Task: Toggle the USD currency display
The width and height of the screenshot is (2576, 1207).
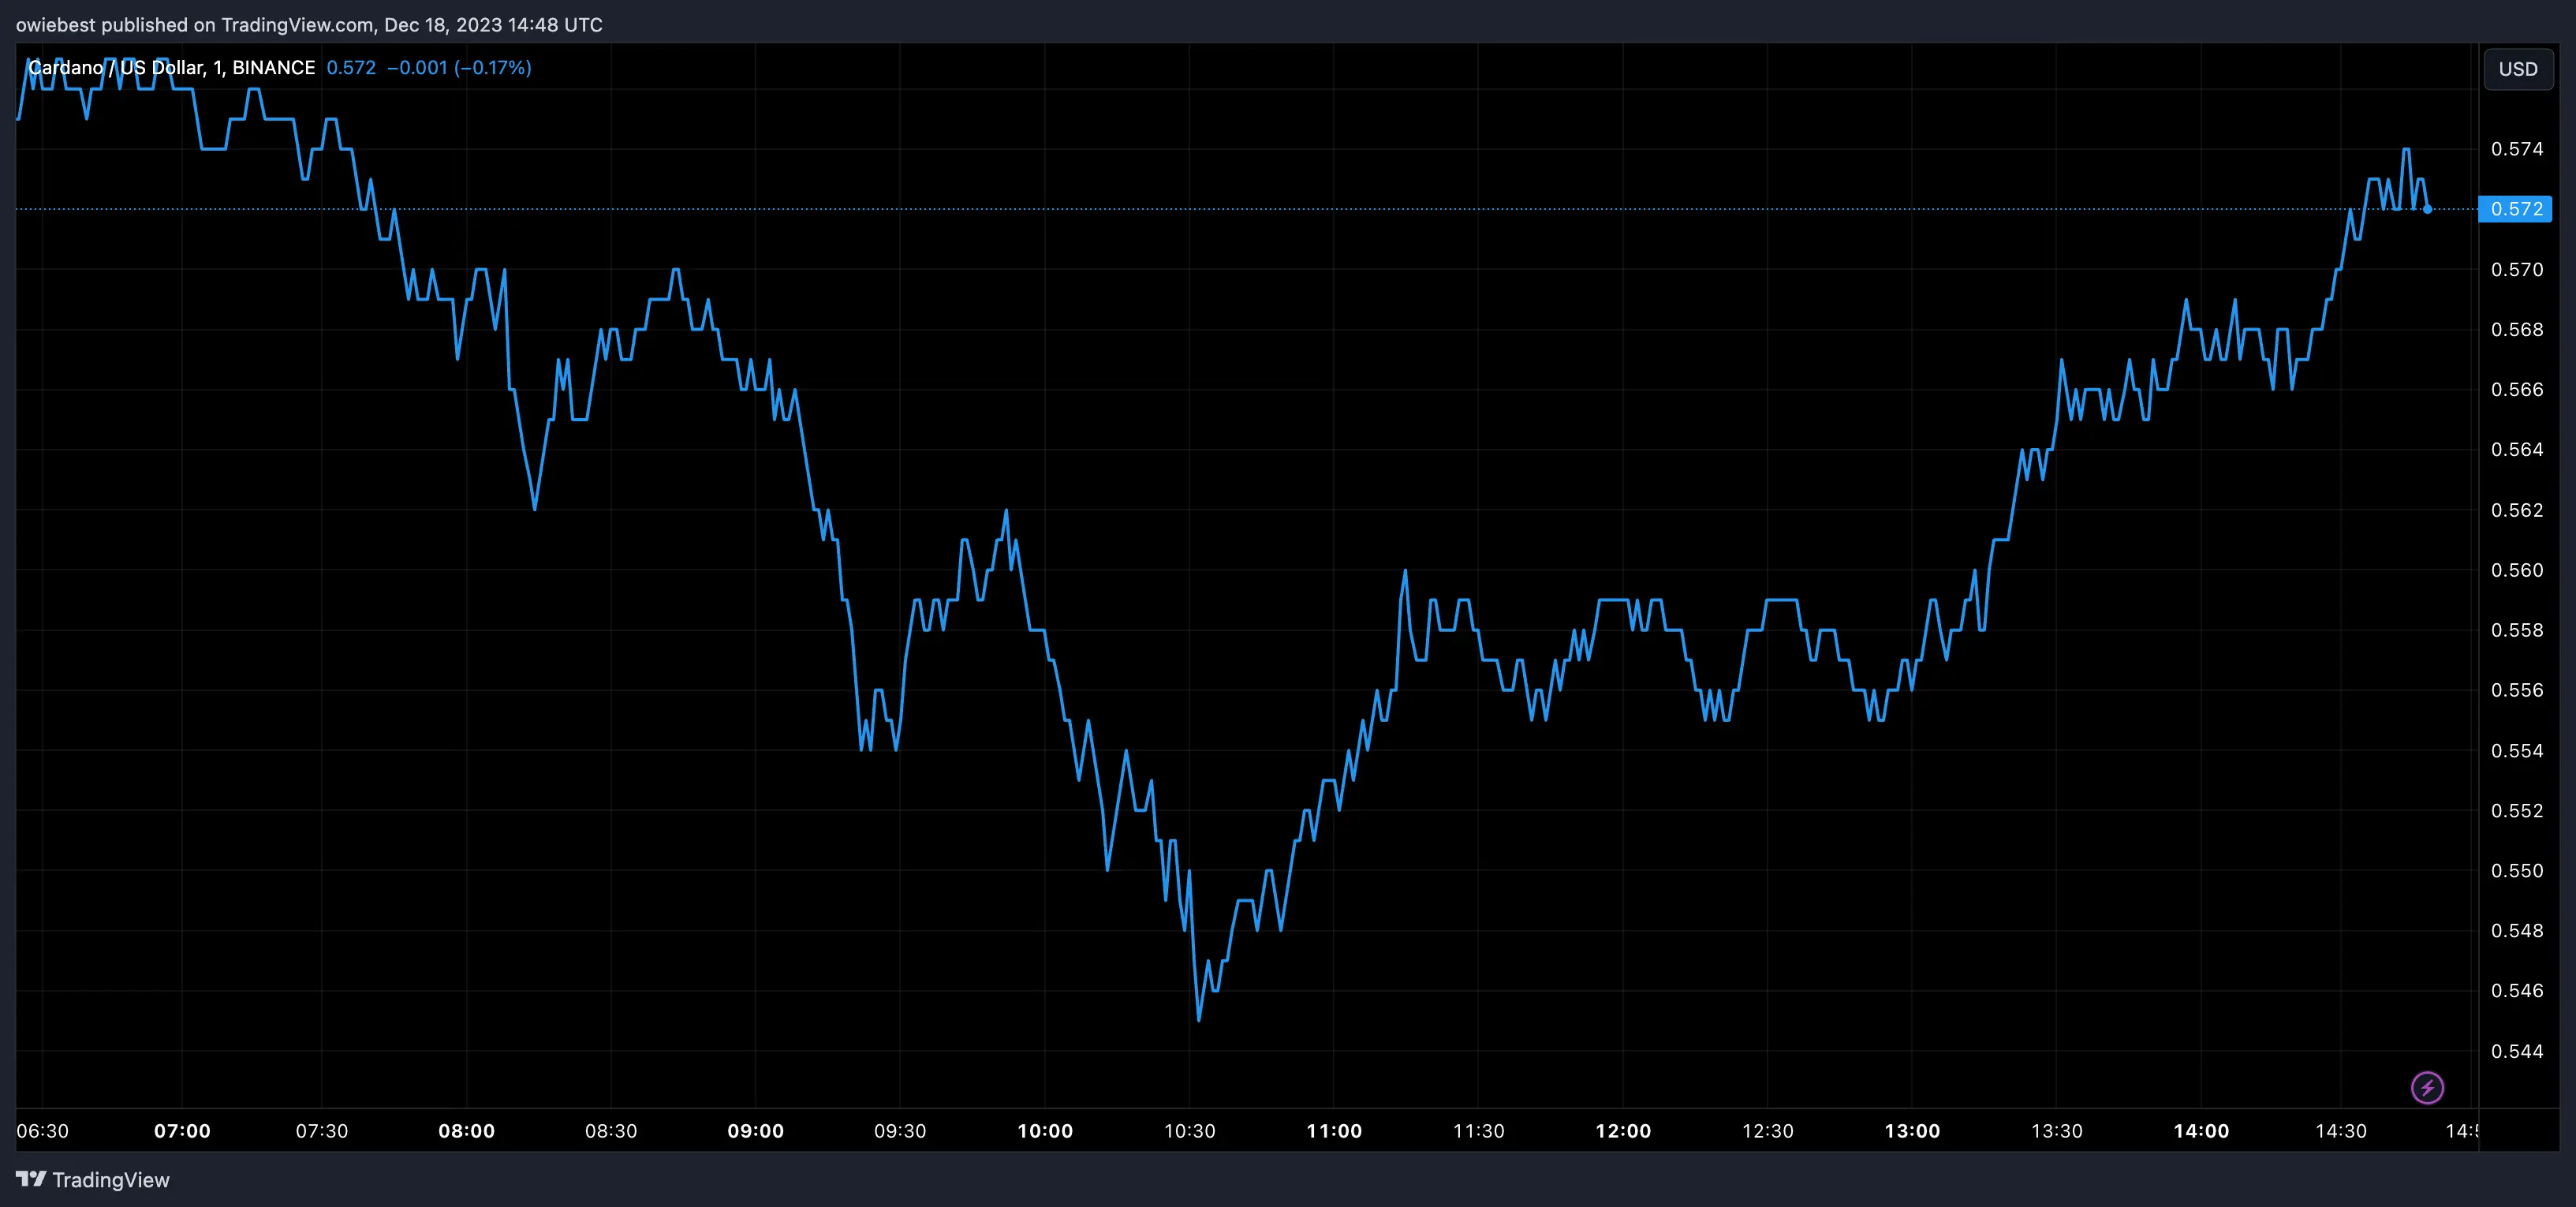Action: click(2518, 68)
